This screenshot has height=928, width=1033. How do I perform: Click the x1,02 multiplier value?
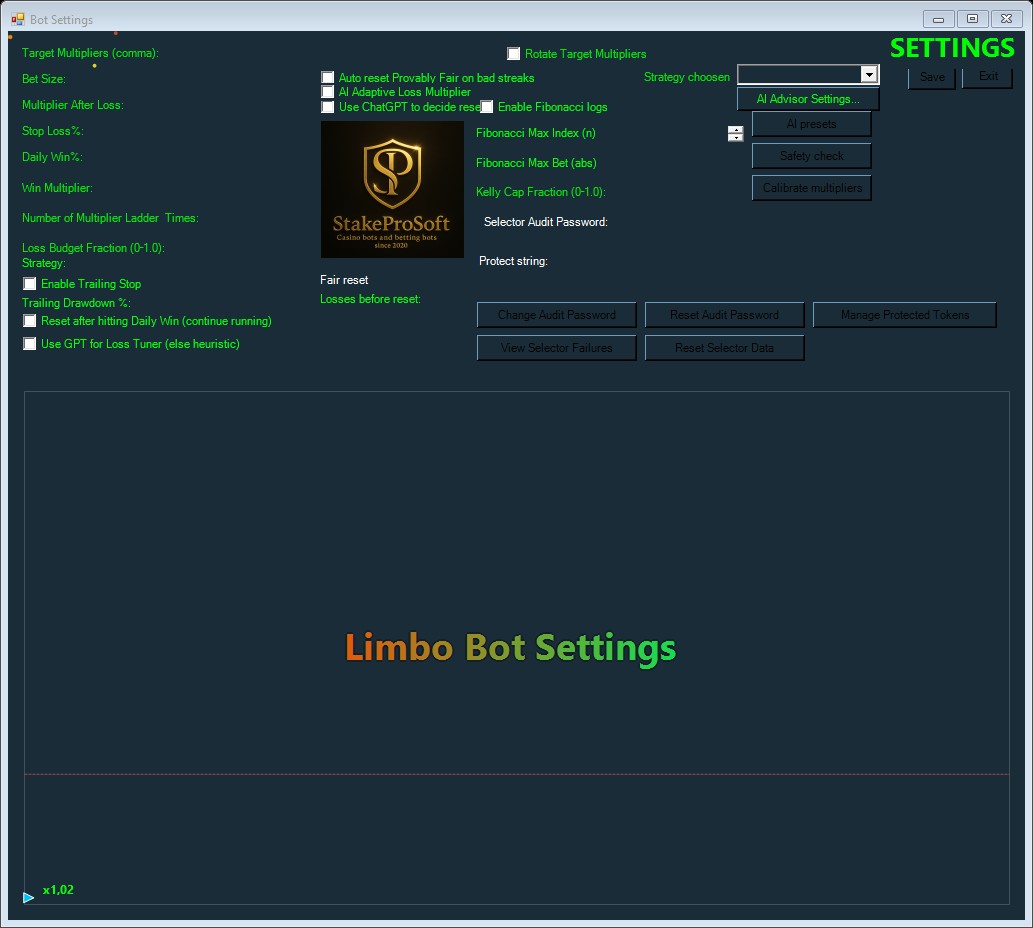[x=58, y=890]
